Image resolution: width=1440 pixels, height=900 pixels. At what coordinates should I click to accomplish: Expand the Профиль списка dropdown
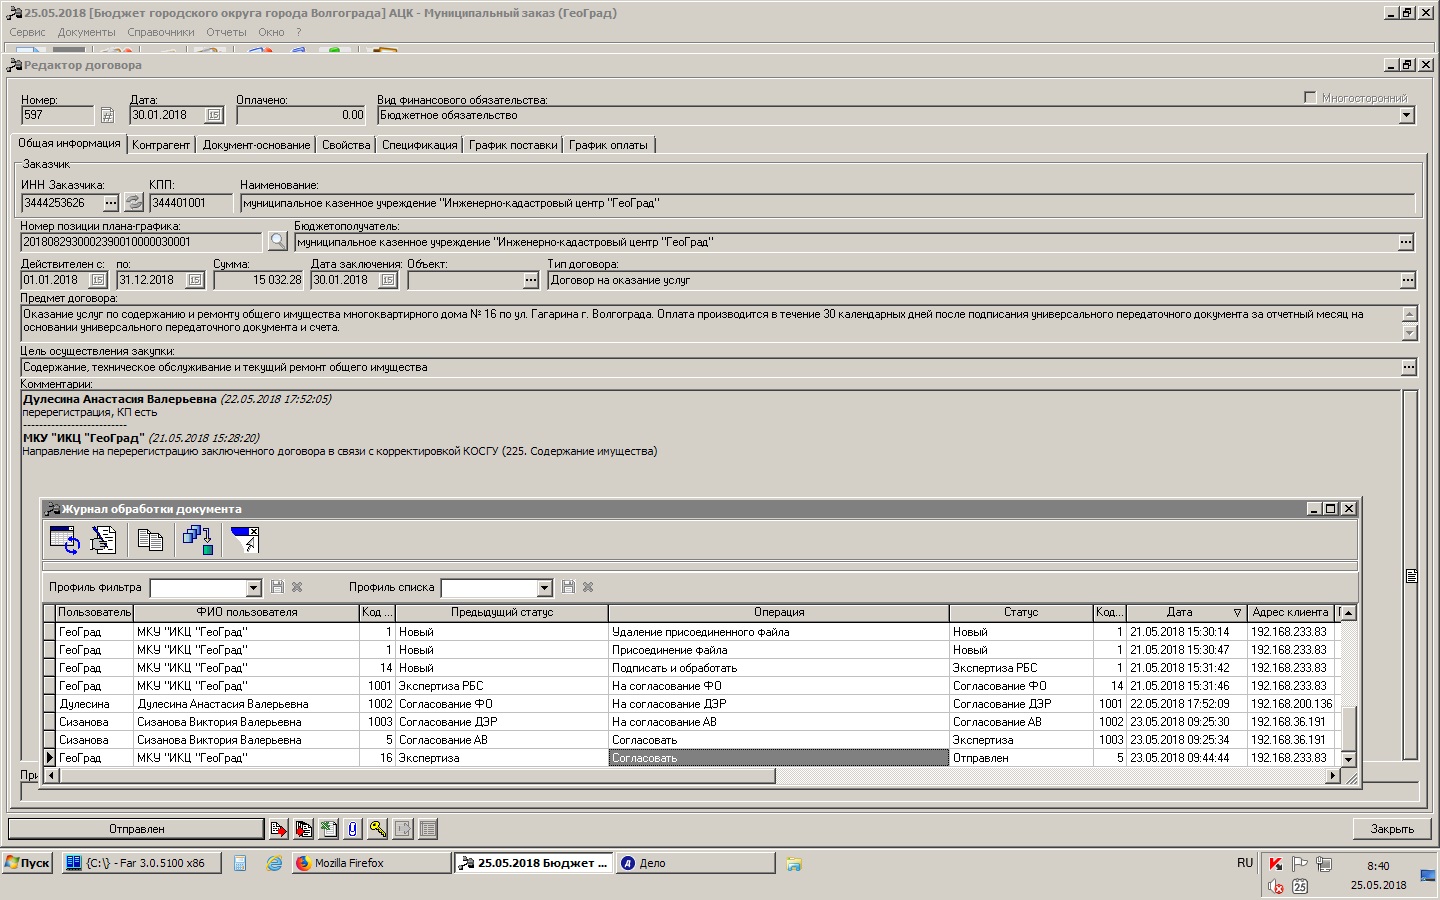point(544,588)
